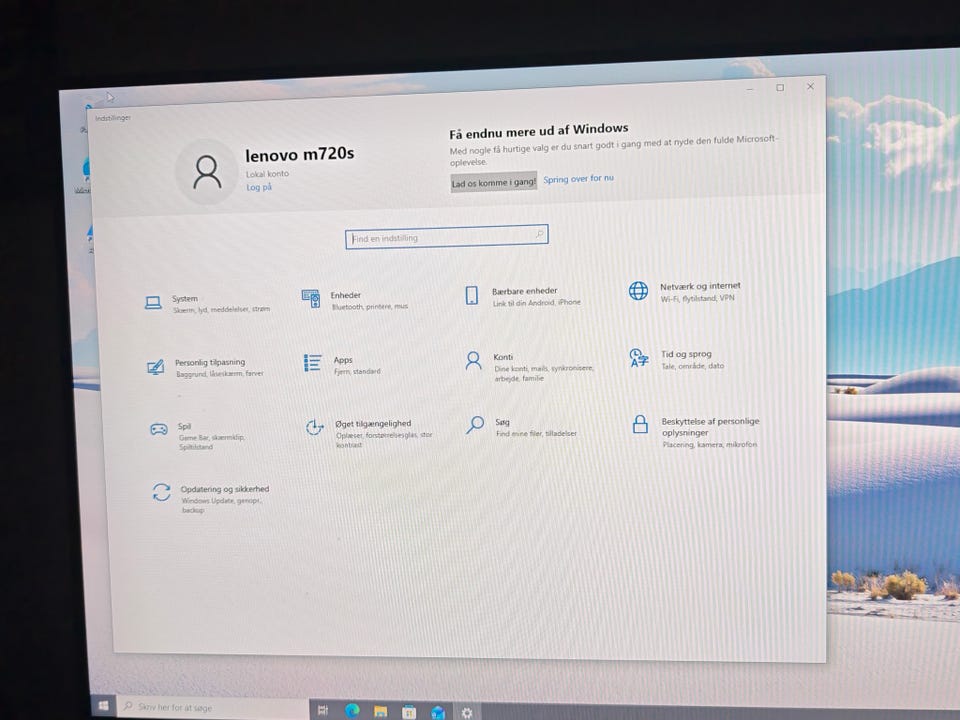This screenshot has width=960, height=720.
Task: Click the Lad os komme i gang! button
Action: click(x=493, y=182)
